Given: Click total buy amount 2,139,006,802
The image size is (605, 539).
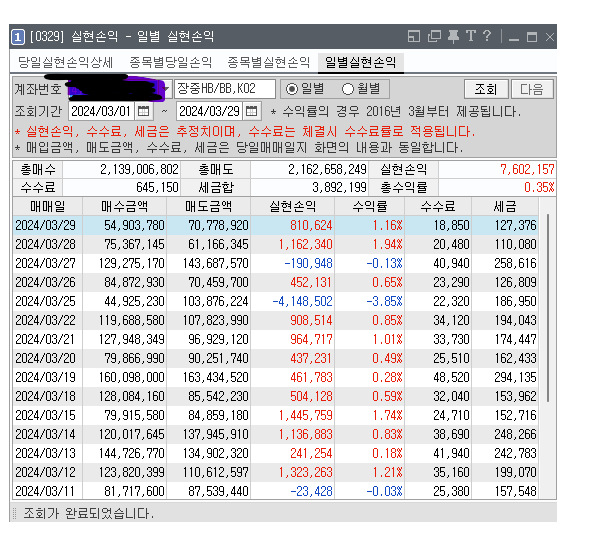Looking at the screenshot, I should (139, 169).
